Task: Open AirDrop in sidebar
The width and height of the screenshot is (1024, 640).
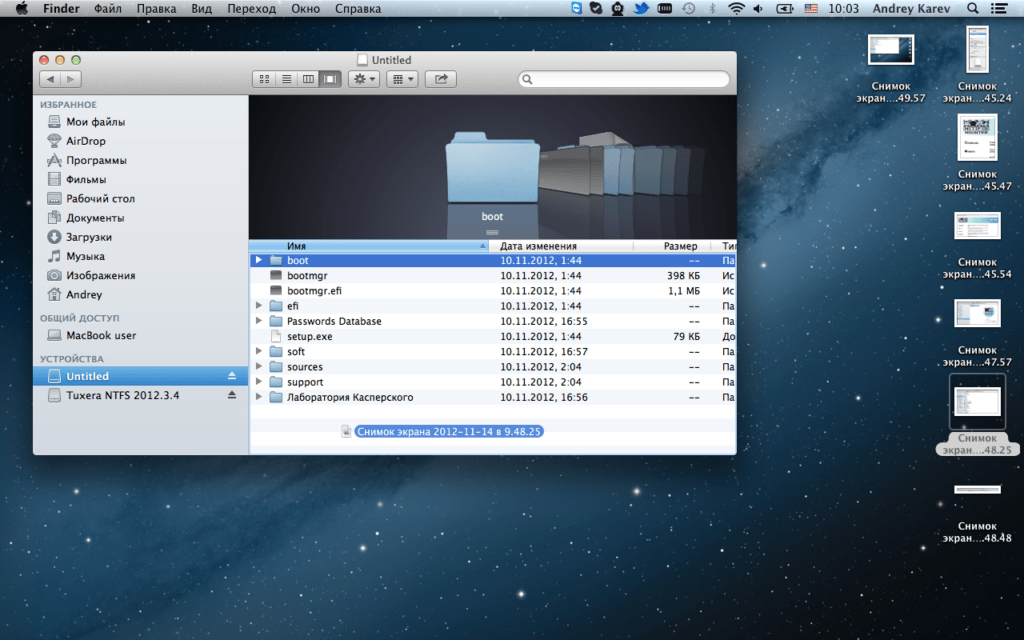Action: pos(86,141)
